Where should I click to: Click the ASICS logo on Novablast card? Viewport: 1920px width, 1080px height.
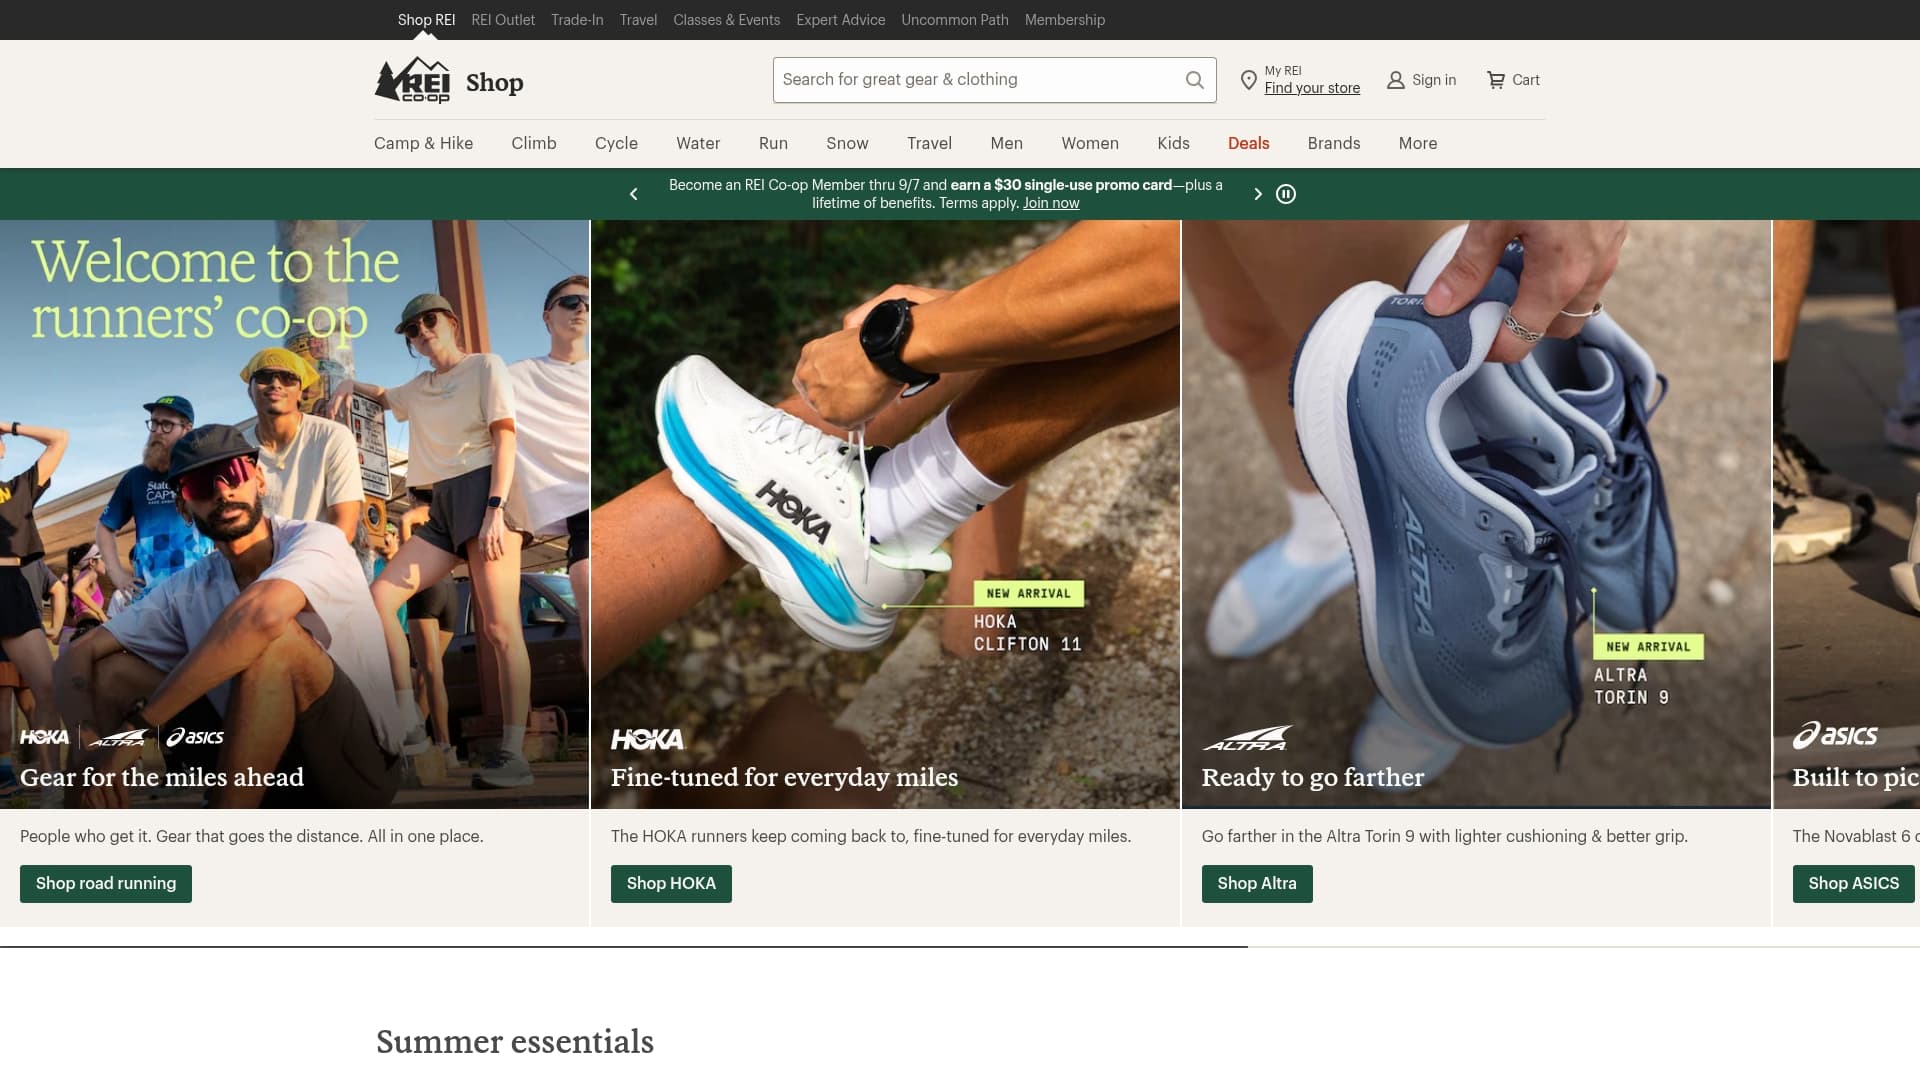(x=1835, y=736)
